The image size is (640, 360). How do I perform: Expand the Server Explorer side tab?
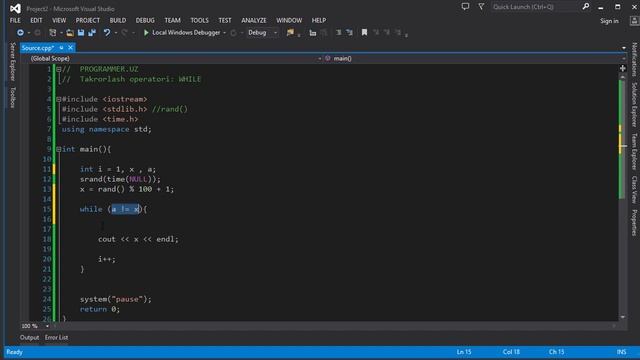coord(13,61)
